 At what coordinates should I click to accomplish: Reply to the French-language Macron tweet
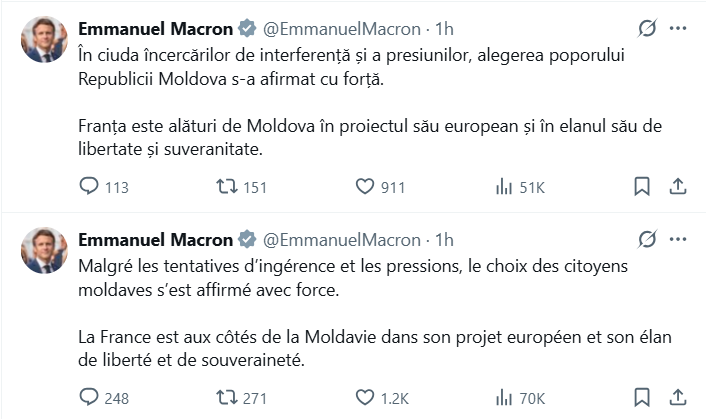point(89,398)
